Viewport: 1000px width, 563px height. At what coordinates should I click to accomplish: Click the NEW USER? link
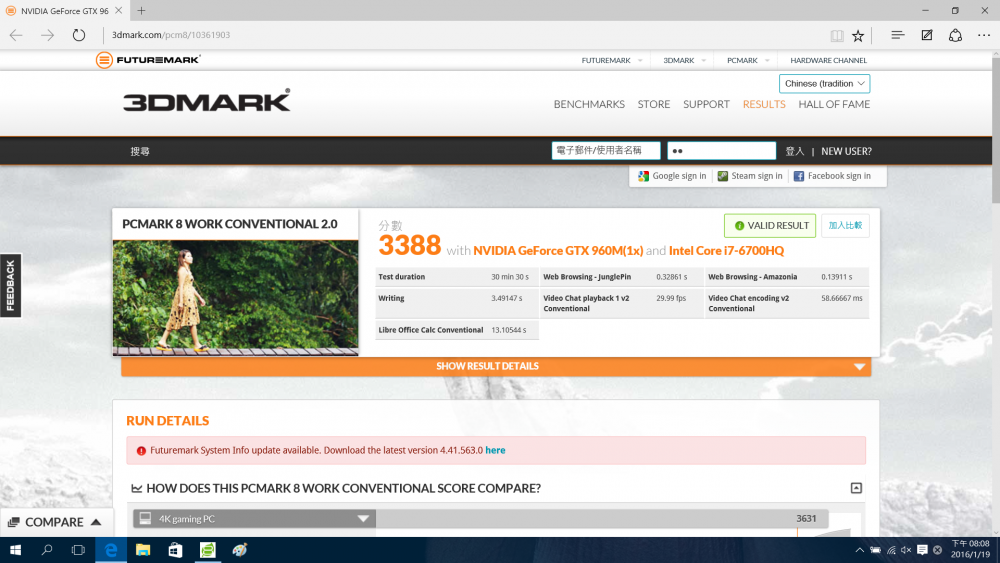click(x=846, y=151)
